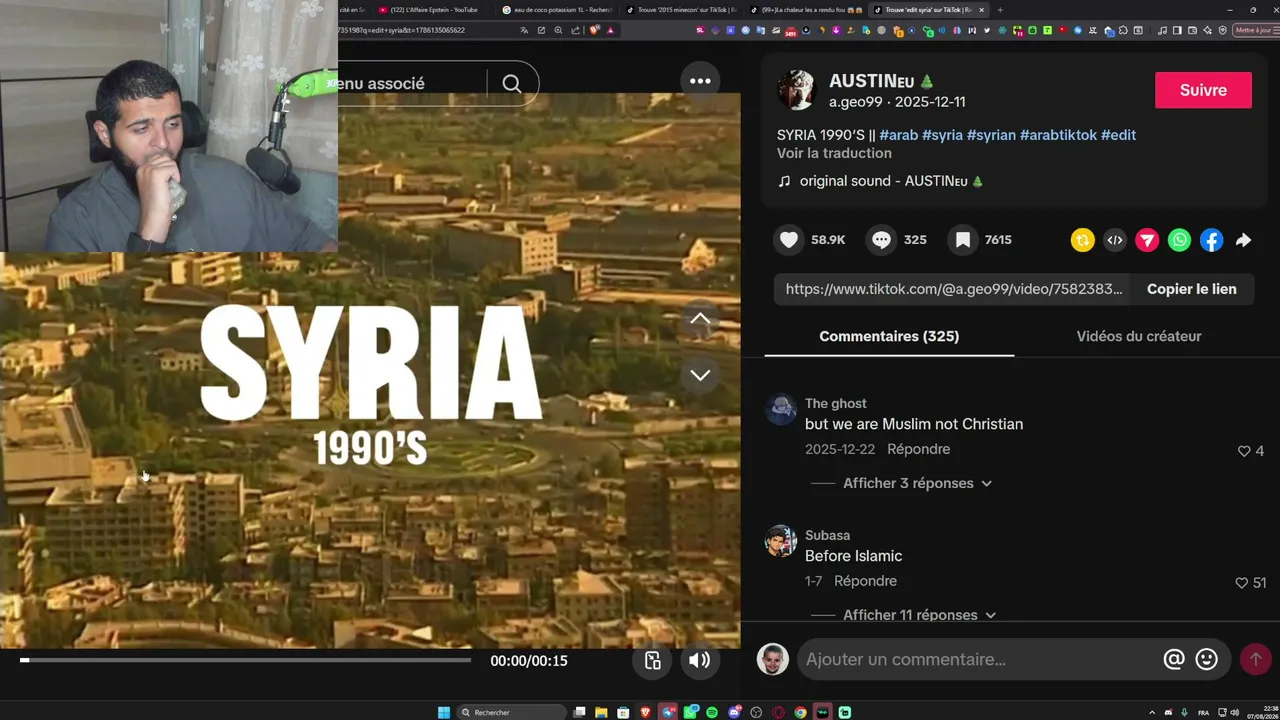Expand Afficher 3 réponses under The ghost
Viewport: 1280px width, 720px height.
coord(917,483)
